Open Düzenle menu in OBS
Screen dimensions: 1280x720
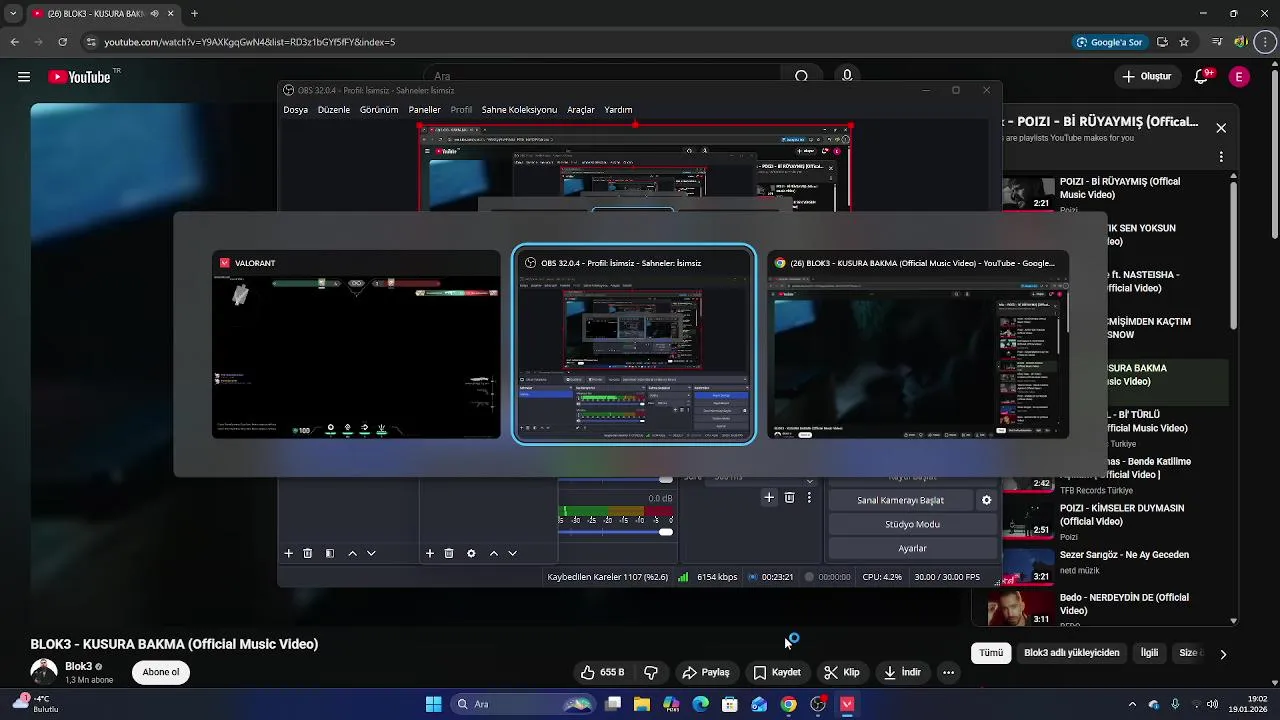pos(334,110)
